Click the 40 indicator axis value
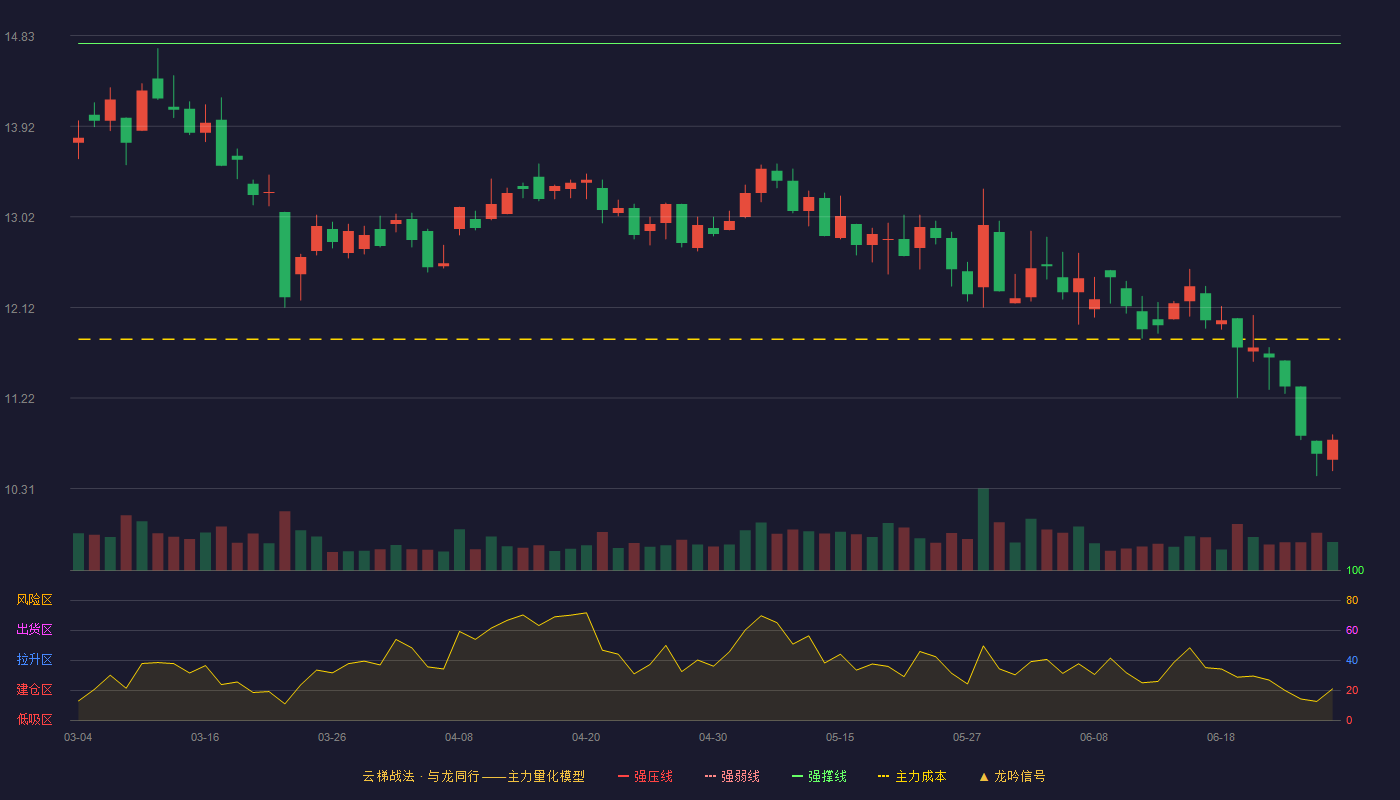Image resolution: width=1400 pixels, height=800 pixels. (1352, 660)
